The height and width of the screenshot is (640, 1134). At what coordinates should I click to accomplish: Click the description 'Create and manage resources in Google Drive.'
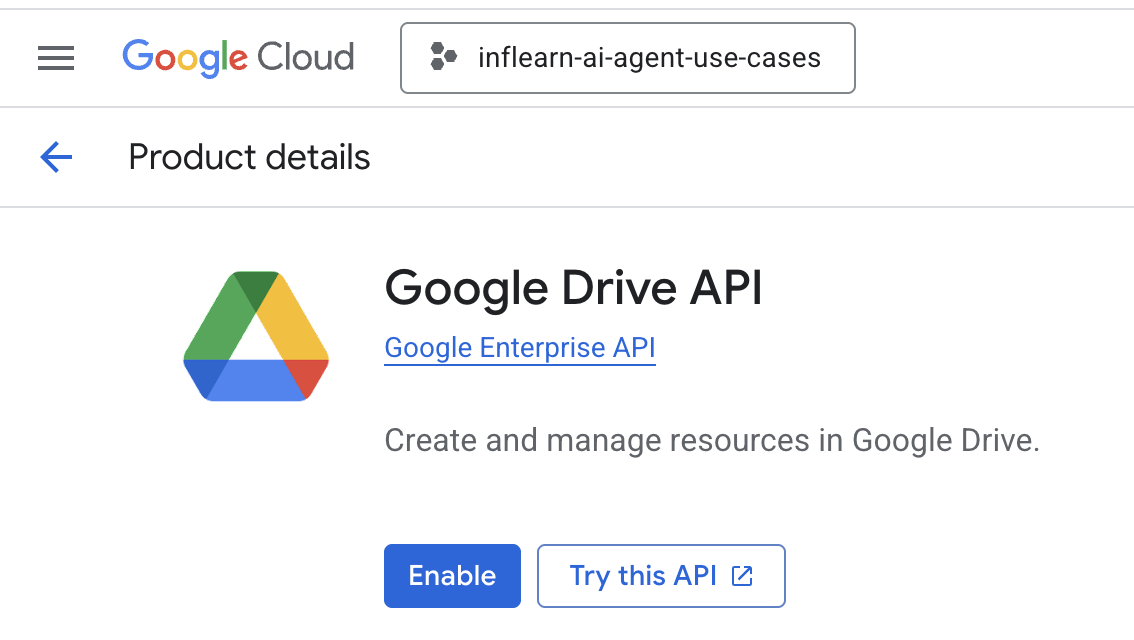[x=712, y=440]
